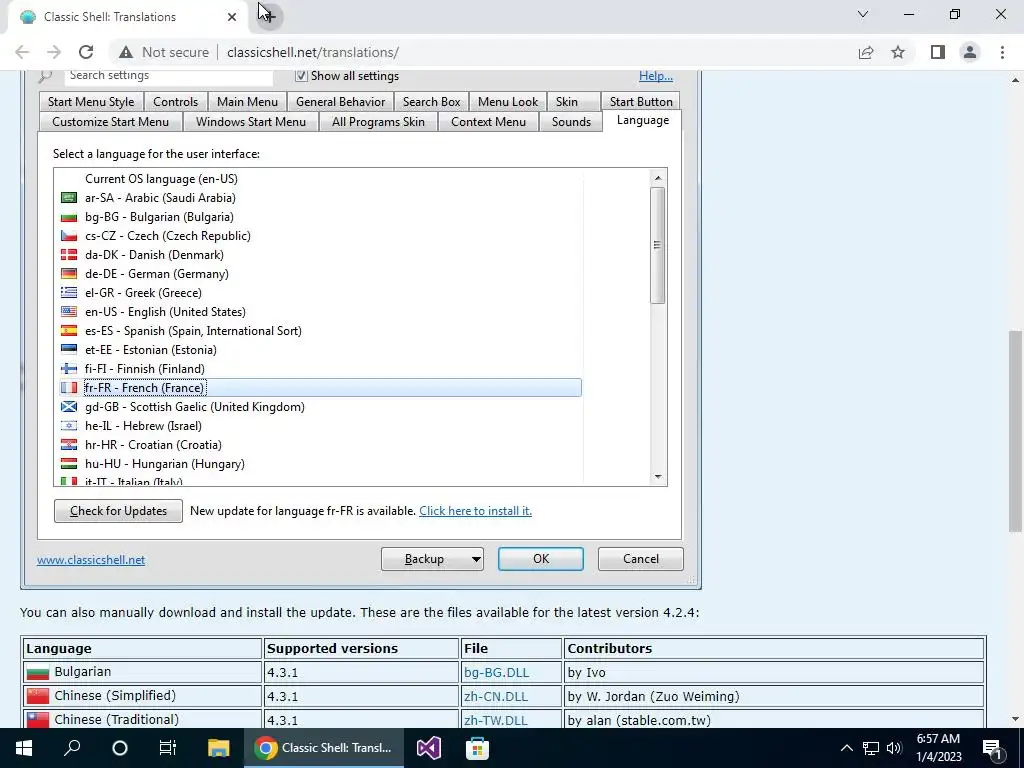The width and height of the screenshot is (1024, 768).
Task: Click the Search settings input field
Action: [x=168, y=76]
